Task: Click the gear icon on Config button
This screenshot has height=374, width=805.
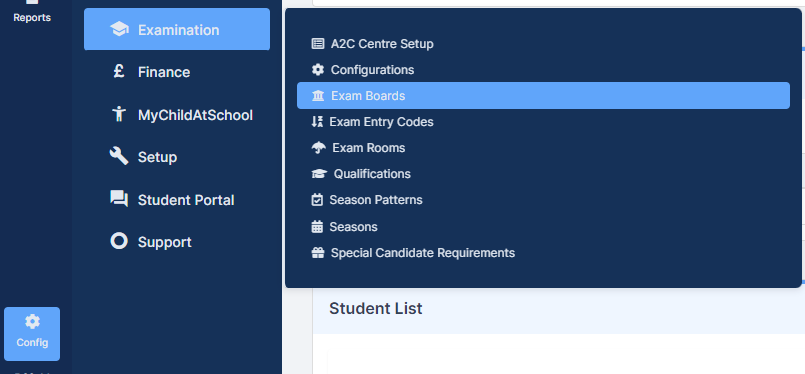Action: (x=32, y=322)
